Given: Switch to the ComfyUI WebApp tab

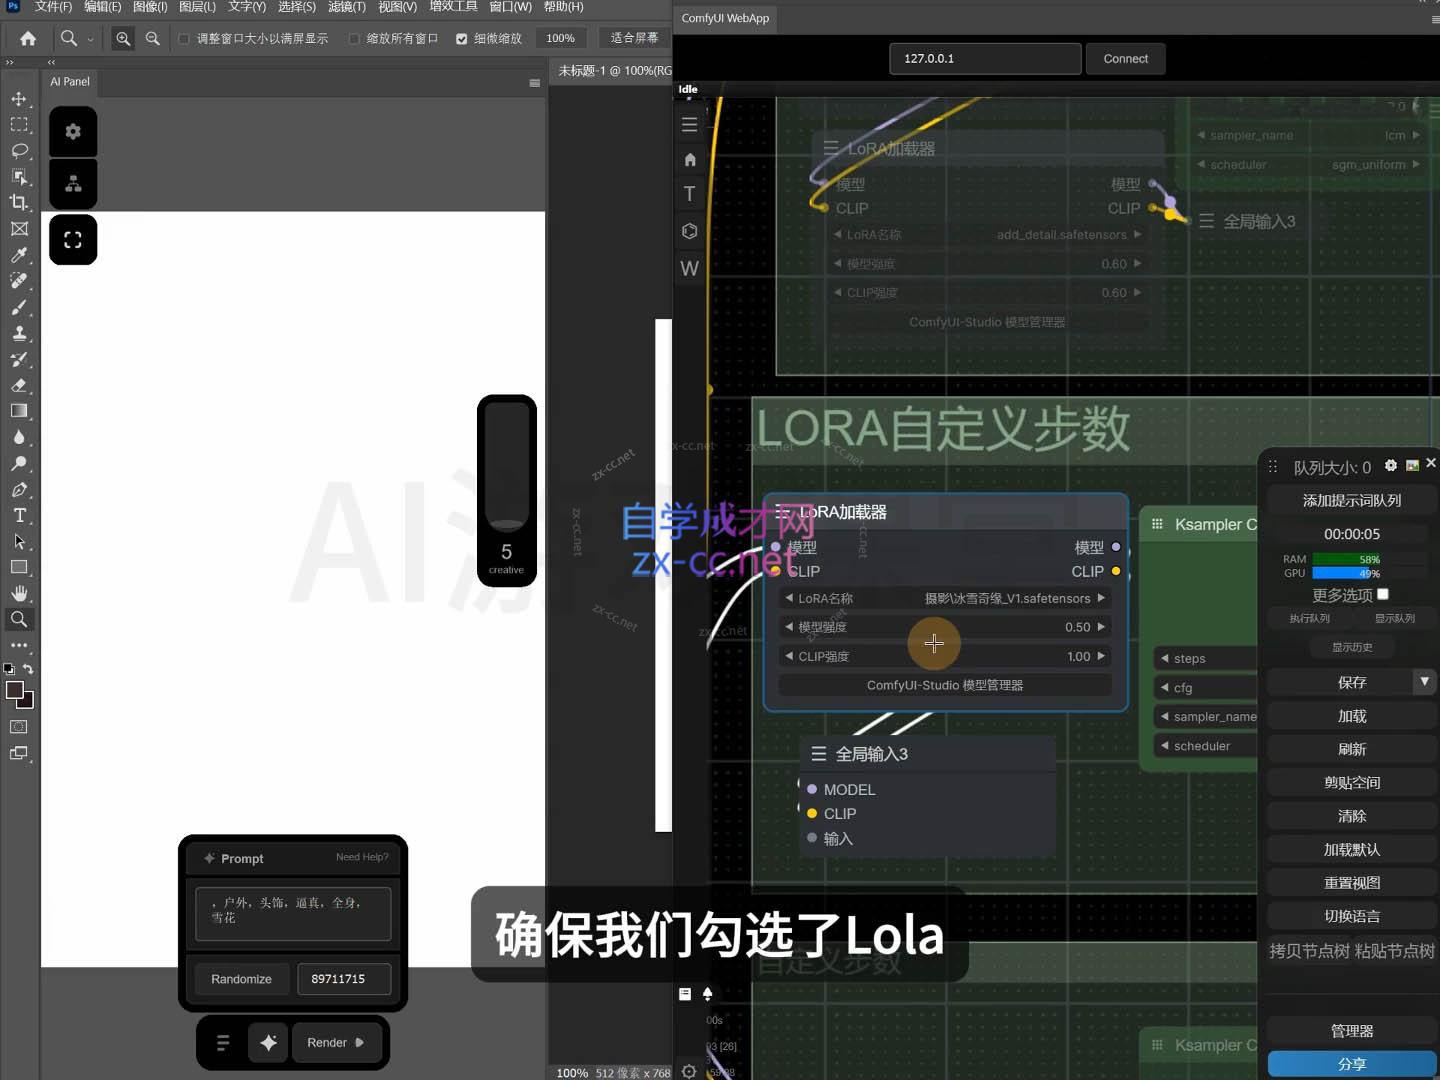Looking at the screenshot, I should (725, 18).
